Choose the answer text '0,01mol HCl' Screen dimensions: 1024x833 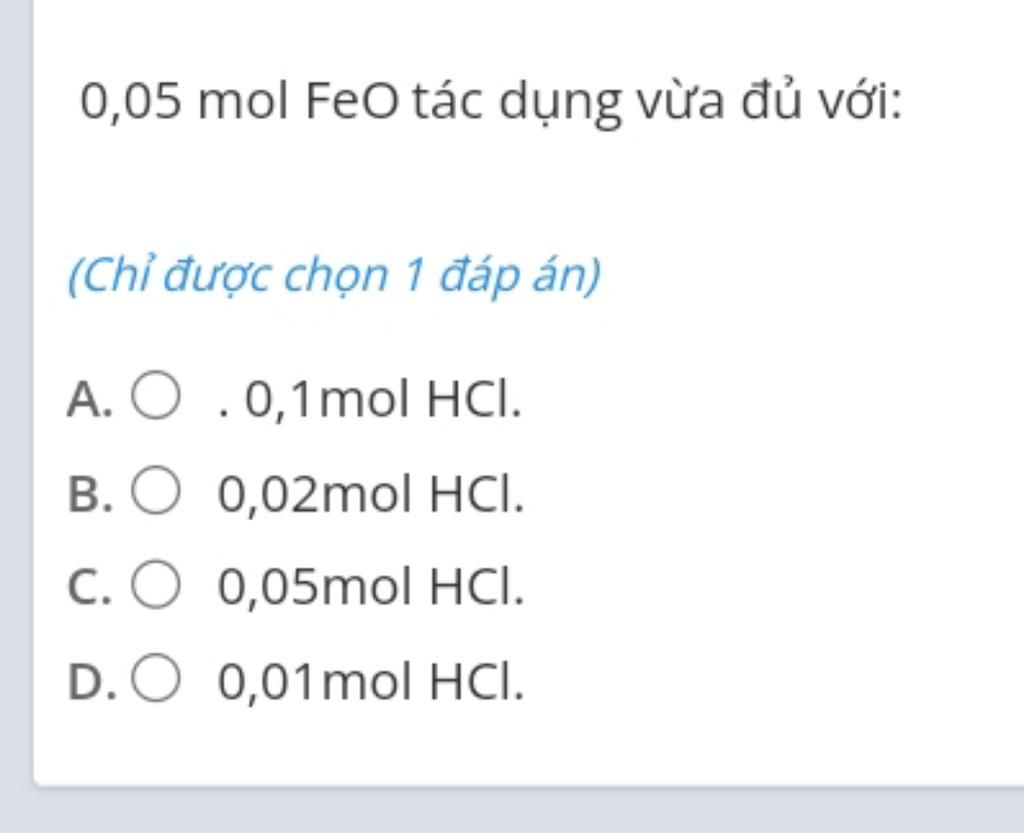[x=370, y=682]
